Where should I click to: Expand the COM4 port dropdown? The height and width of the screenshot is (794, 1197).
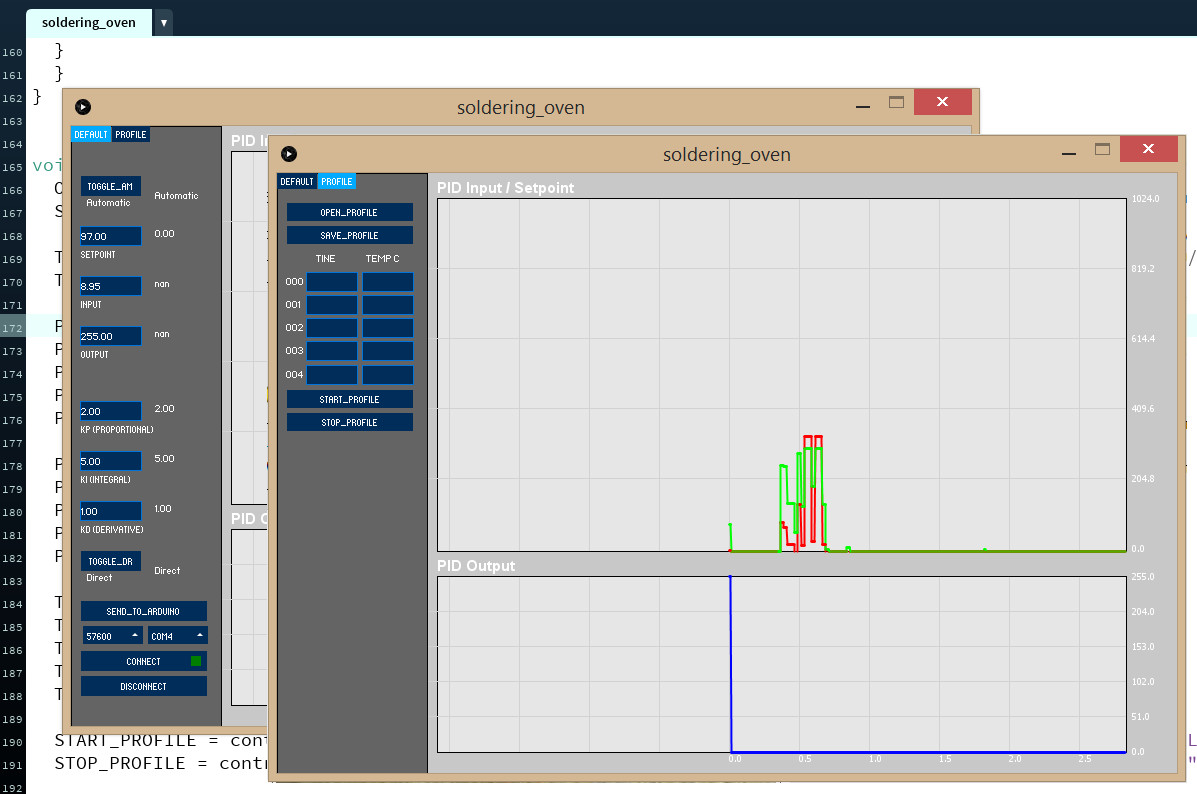(x=177, y=636)
